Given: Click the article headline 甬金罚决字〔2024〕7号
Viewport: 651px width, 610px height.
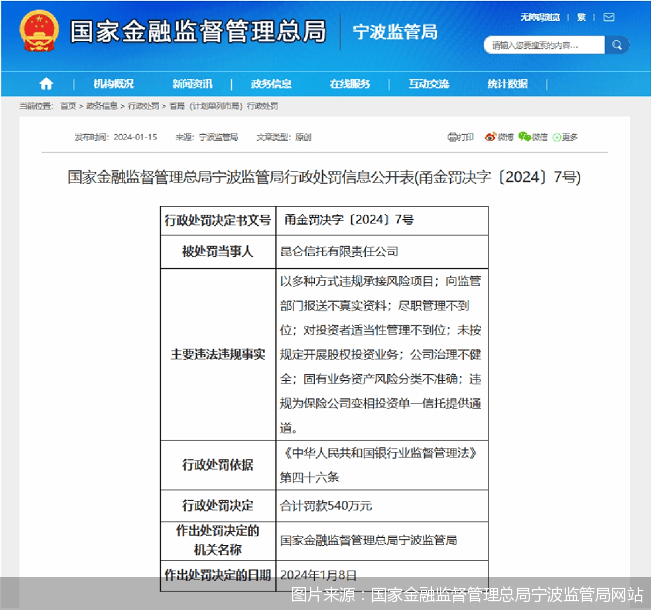Looking at the screenshot, I should [324, 177].
